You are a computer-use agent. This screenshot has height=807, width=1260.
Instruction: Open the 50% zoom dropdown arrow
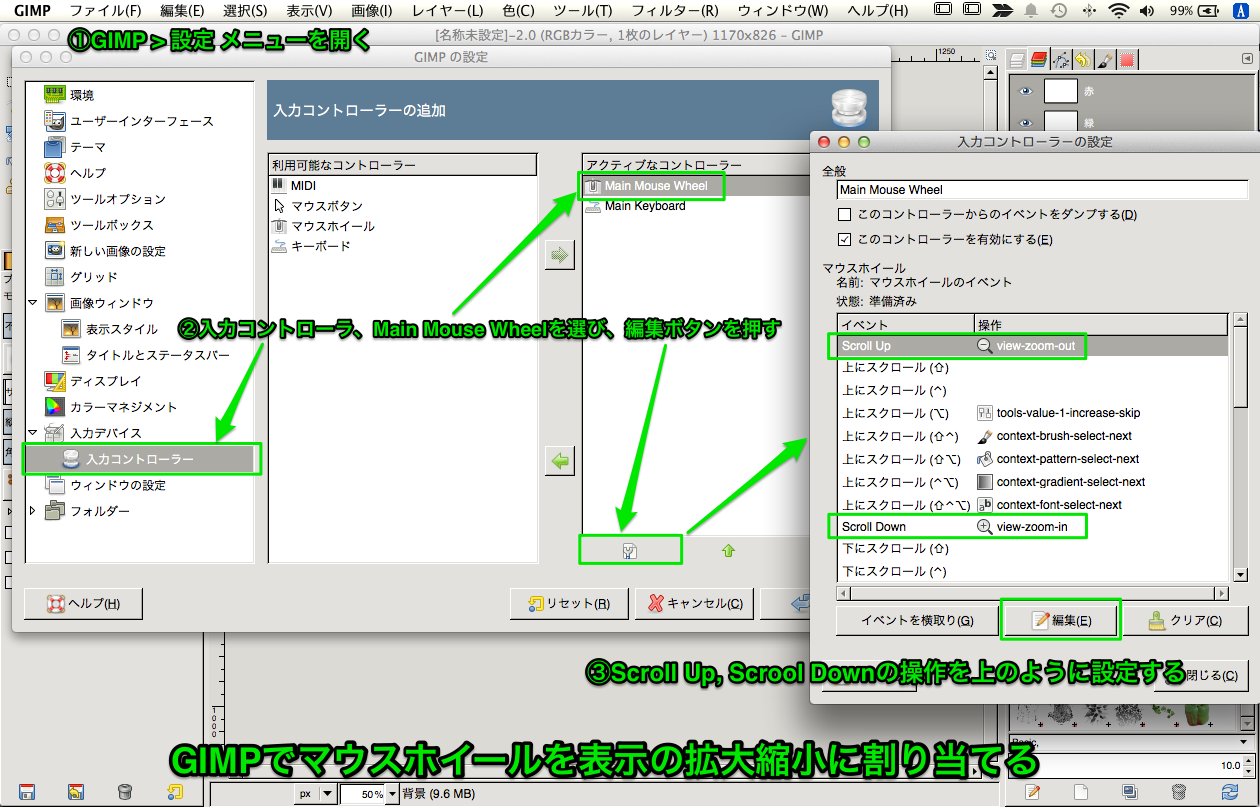(x=392, y=793)
